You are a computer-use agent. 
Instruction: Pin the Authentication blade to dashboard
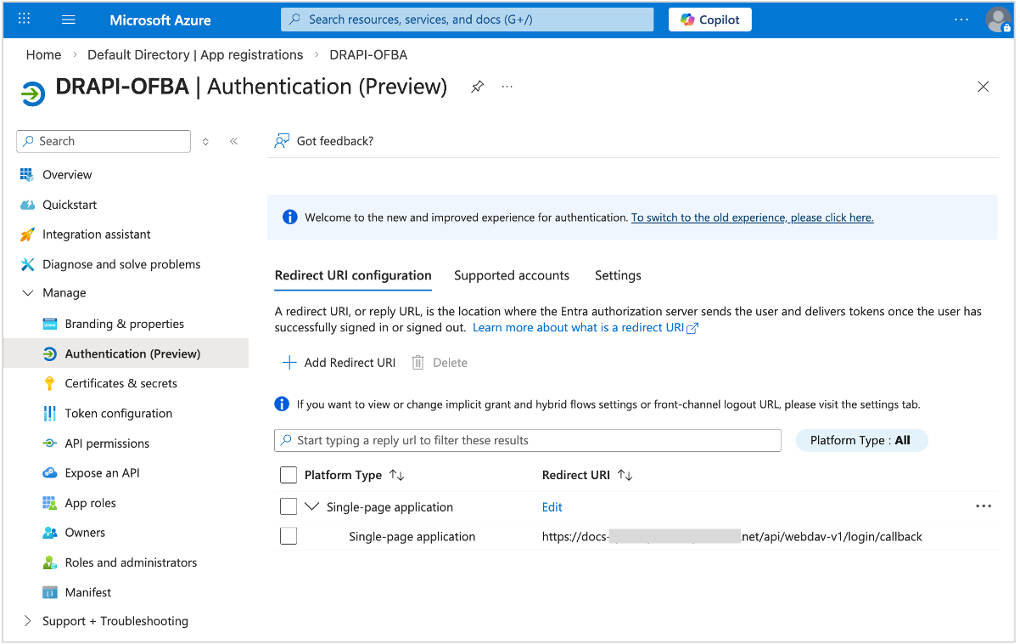click(477, 87)
